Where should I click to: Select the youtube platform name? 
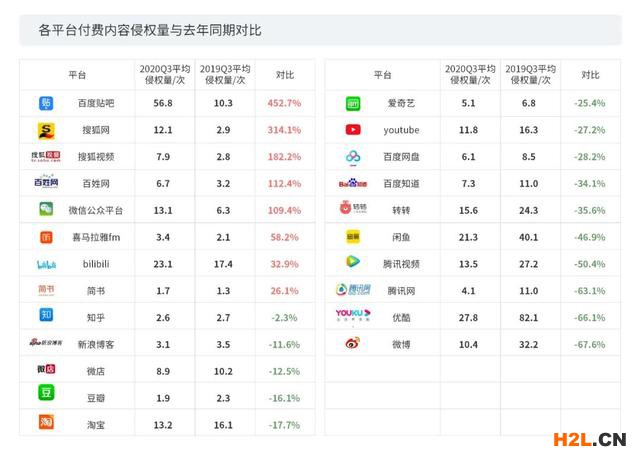(x=401, y=130)
